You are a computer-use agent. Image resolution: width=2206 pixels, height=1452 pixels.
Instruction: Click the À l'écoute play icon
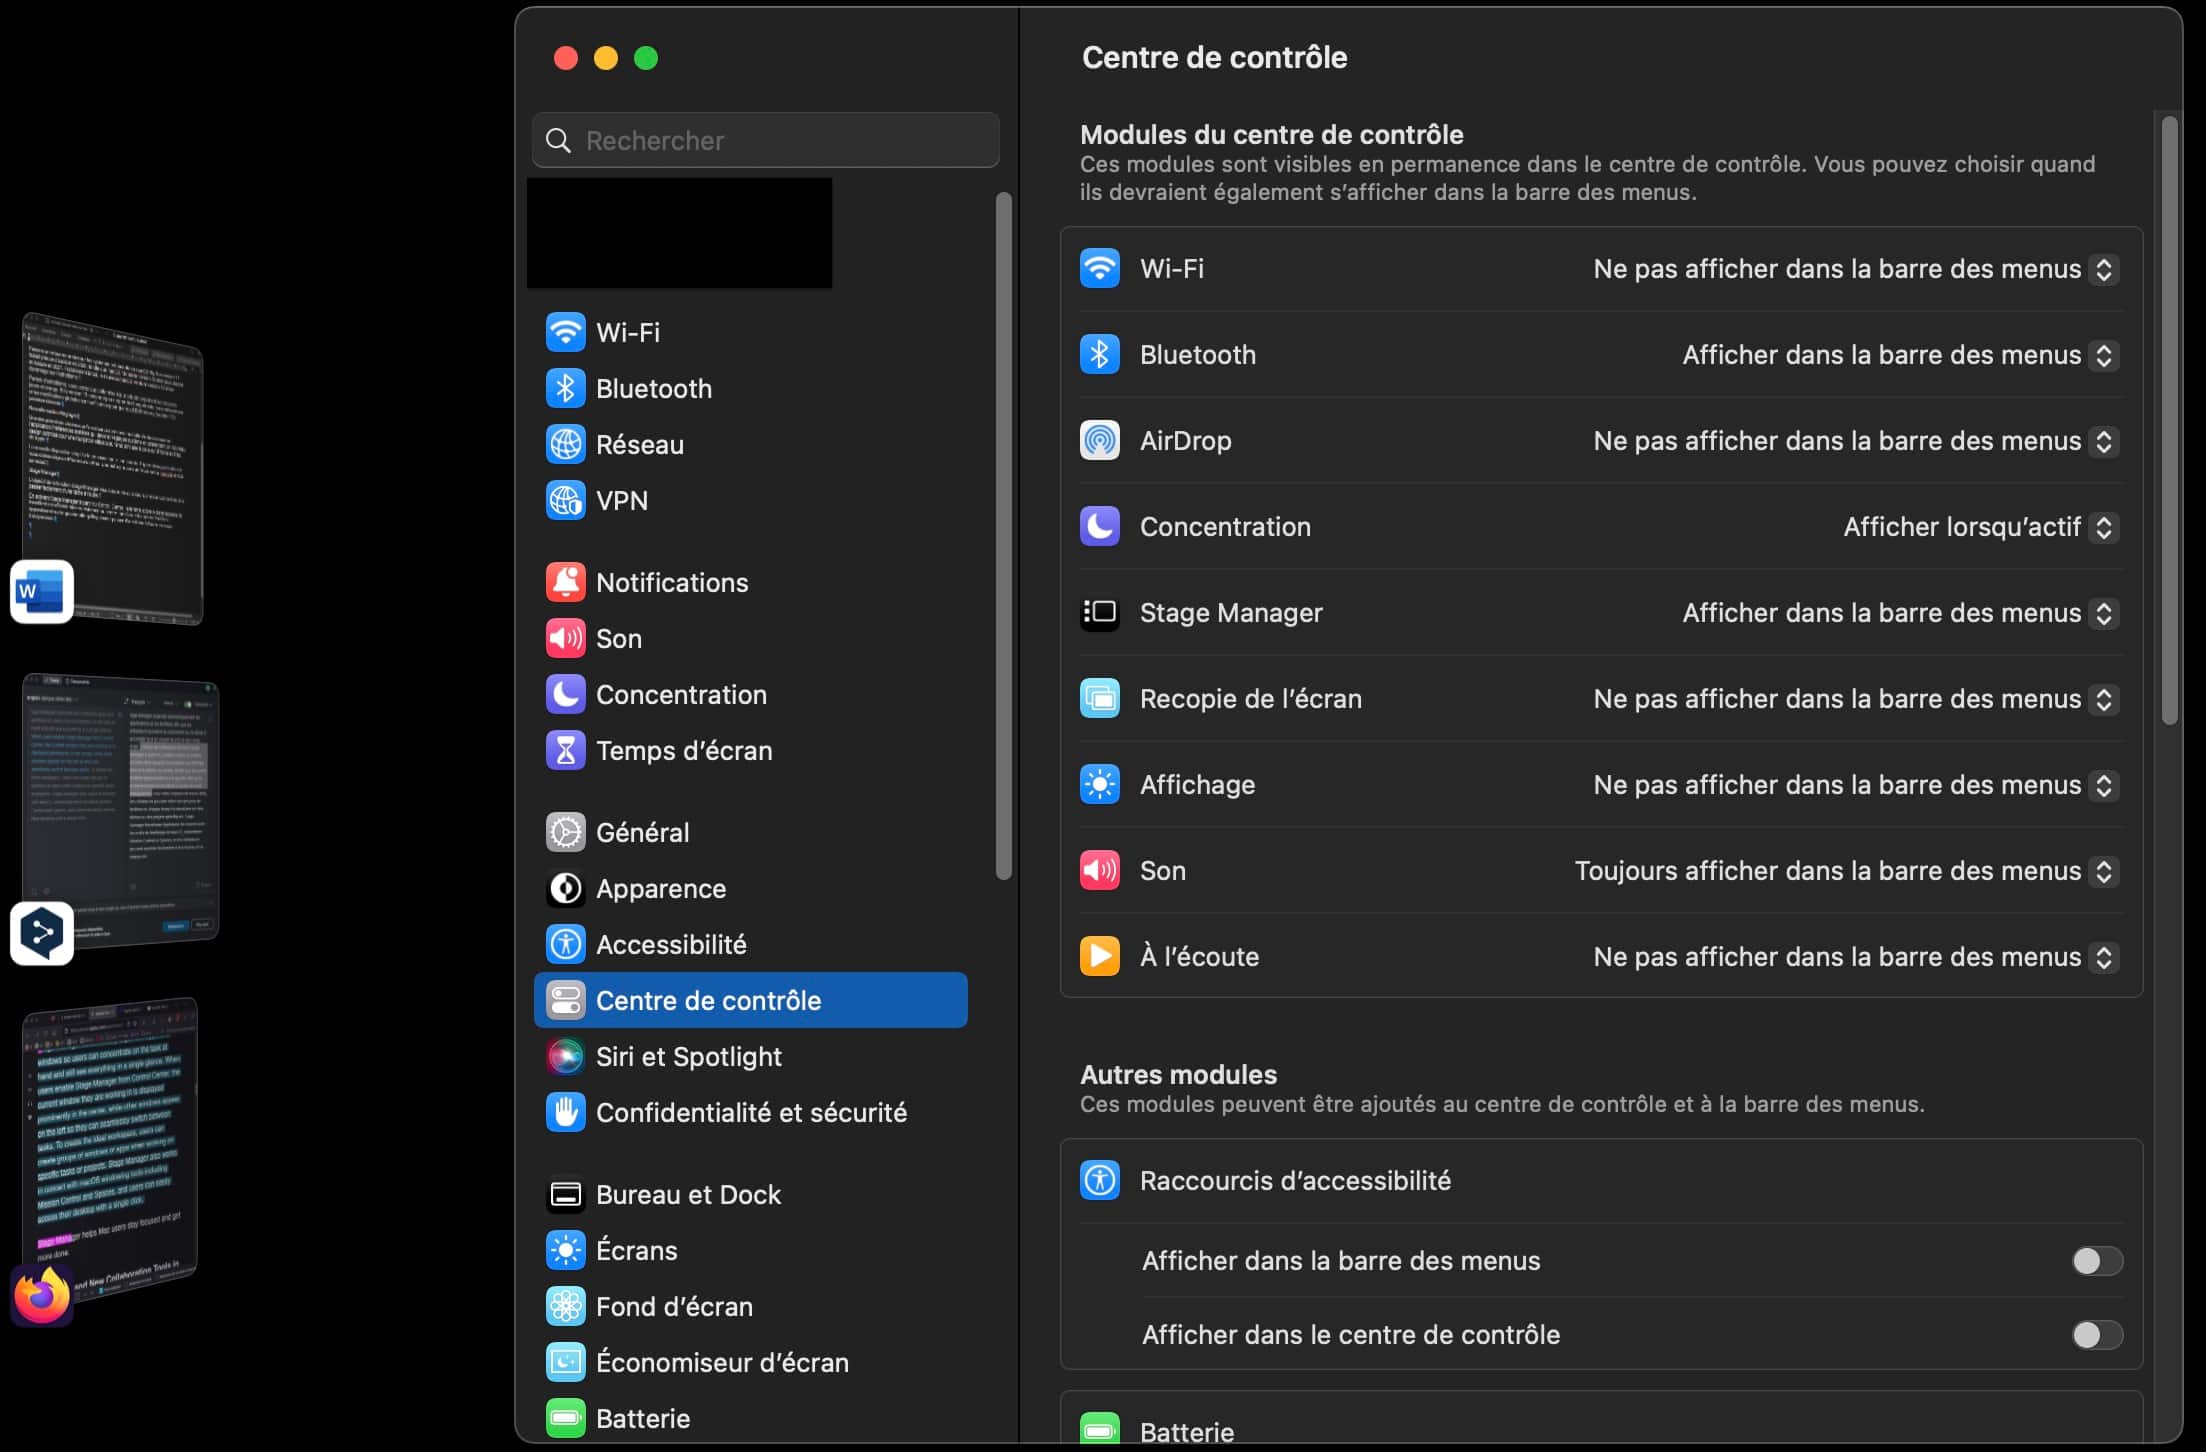coord(1099,956)
